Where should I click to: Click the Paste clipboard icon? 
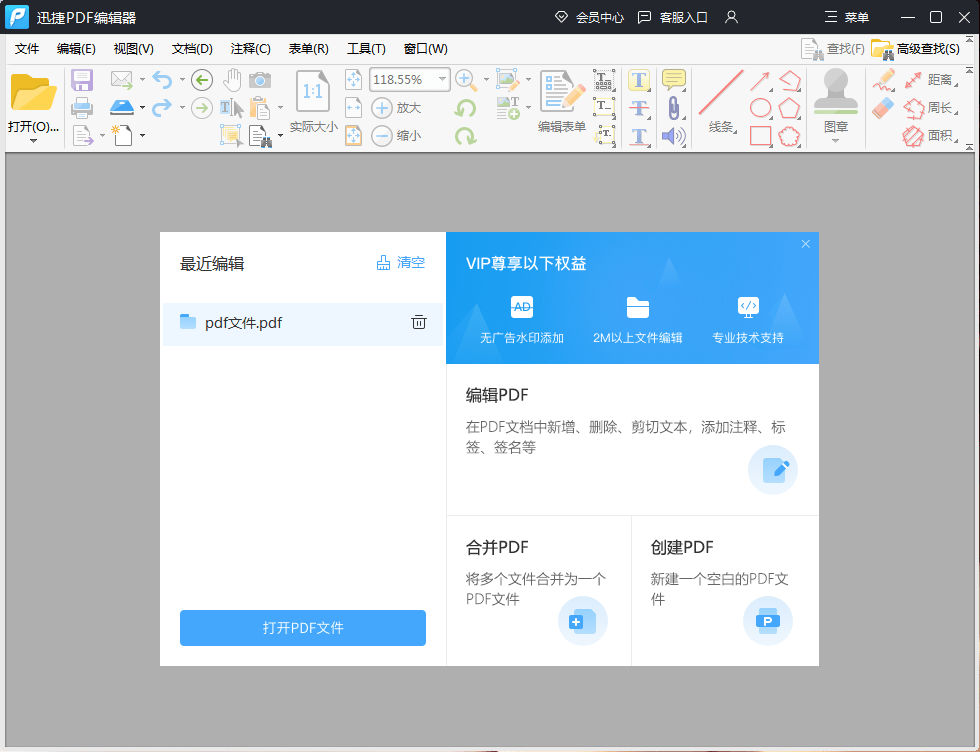pos(259,108)
